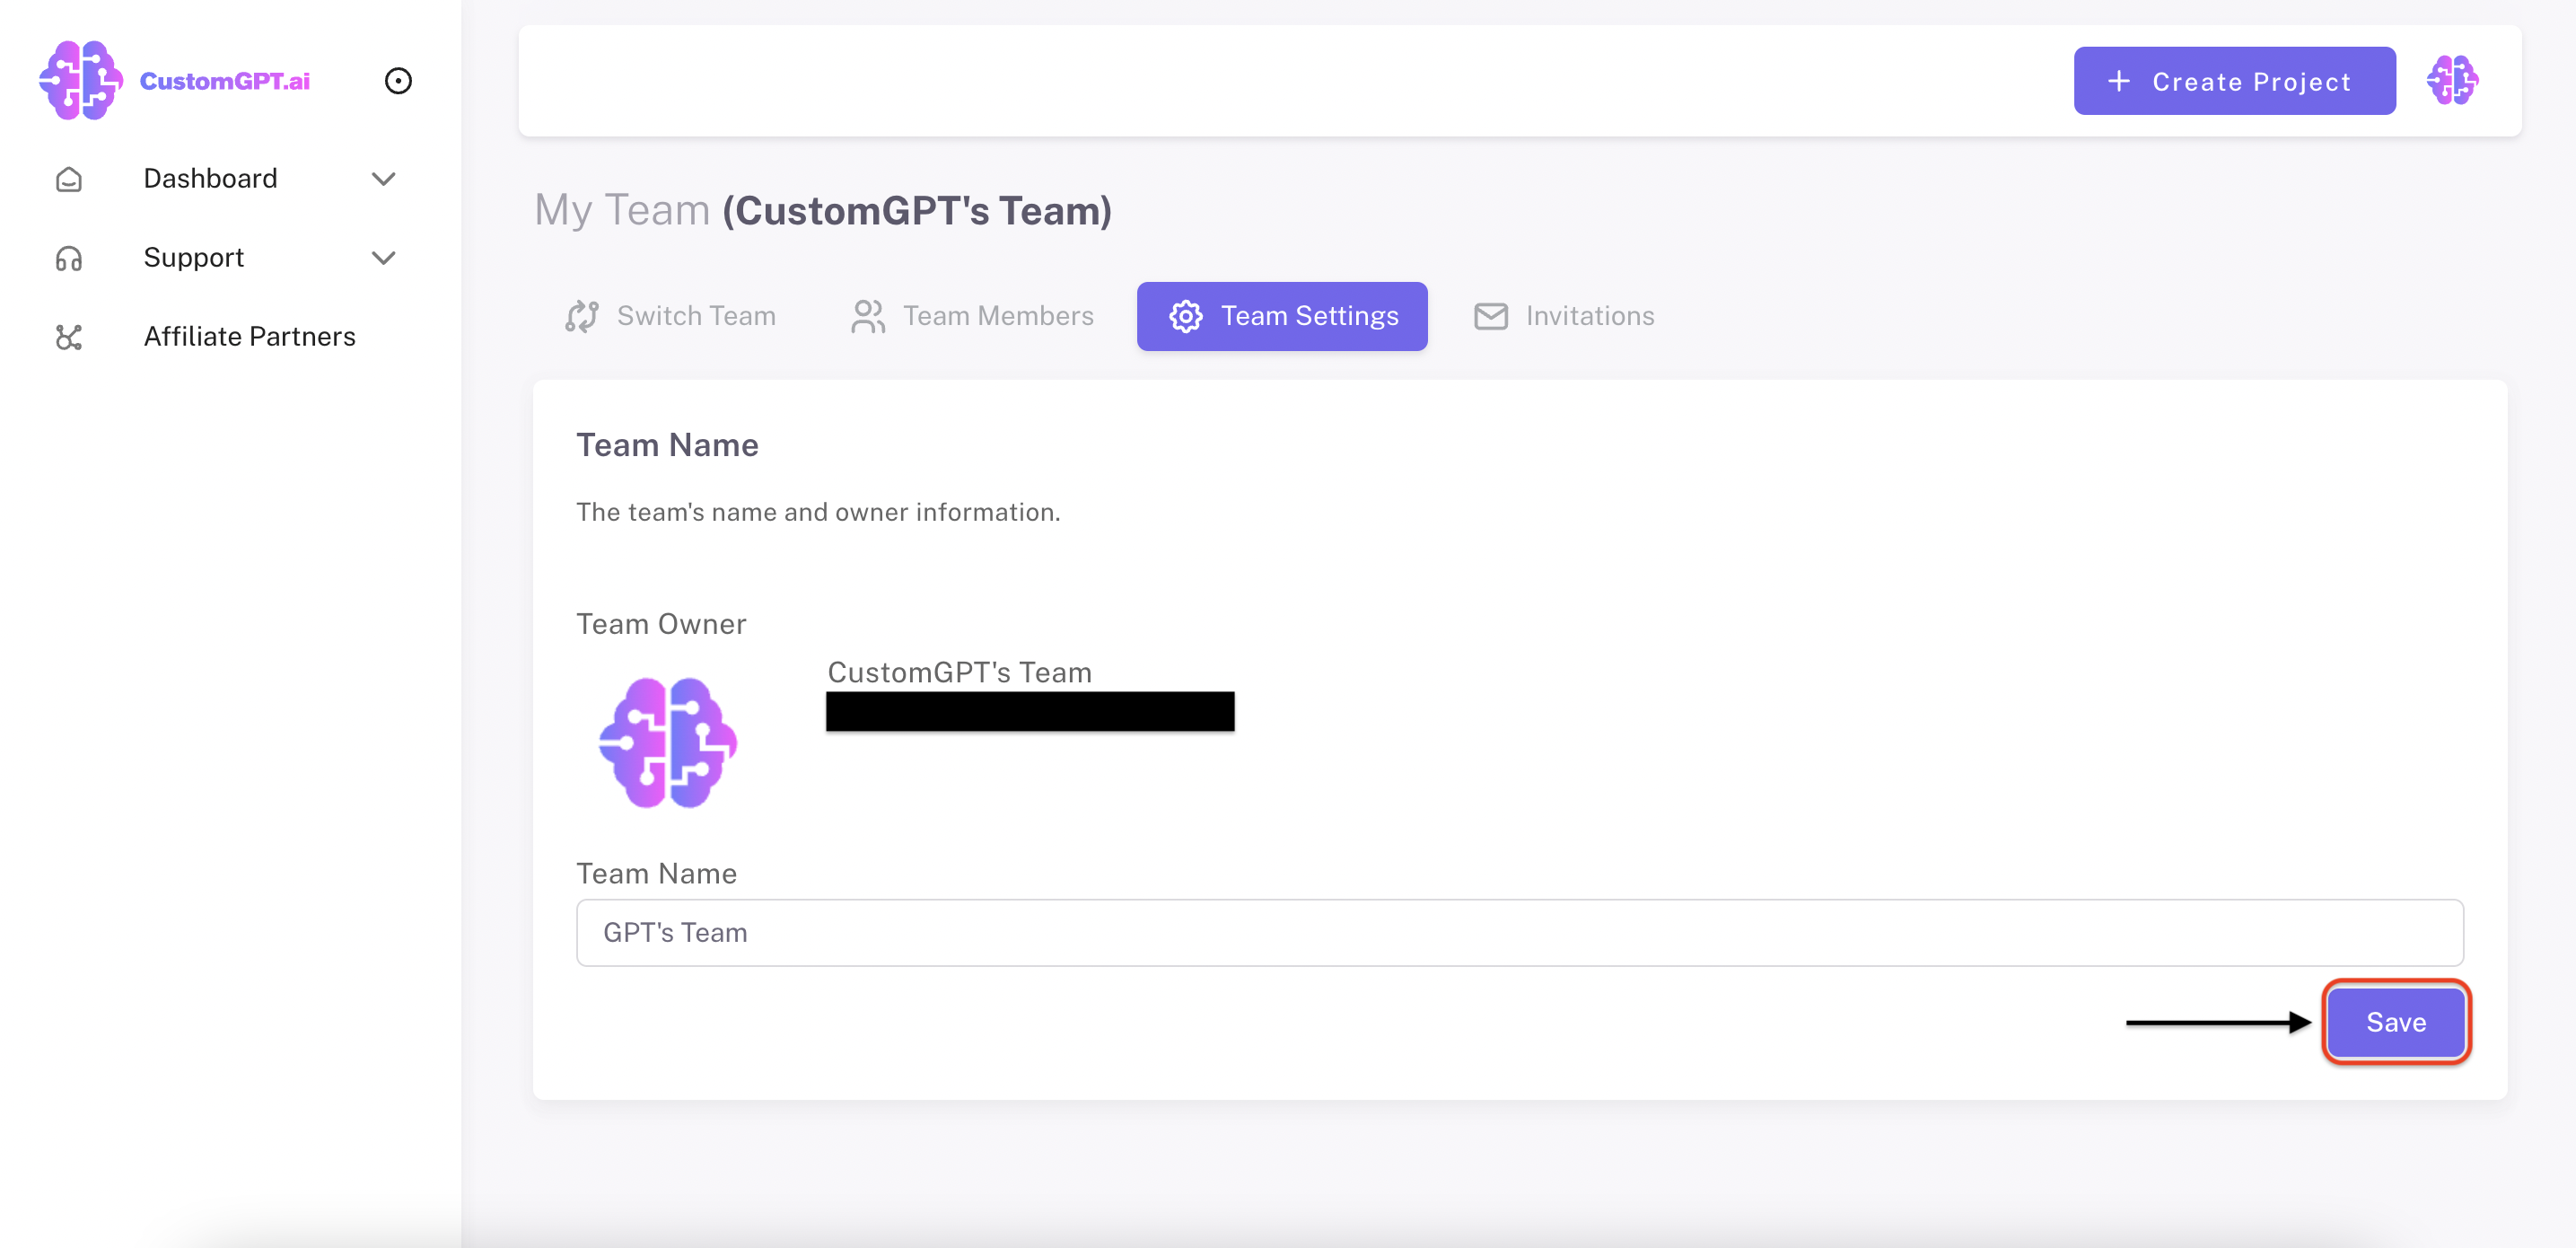Open the profile avatar menu

click(2451, 81)
